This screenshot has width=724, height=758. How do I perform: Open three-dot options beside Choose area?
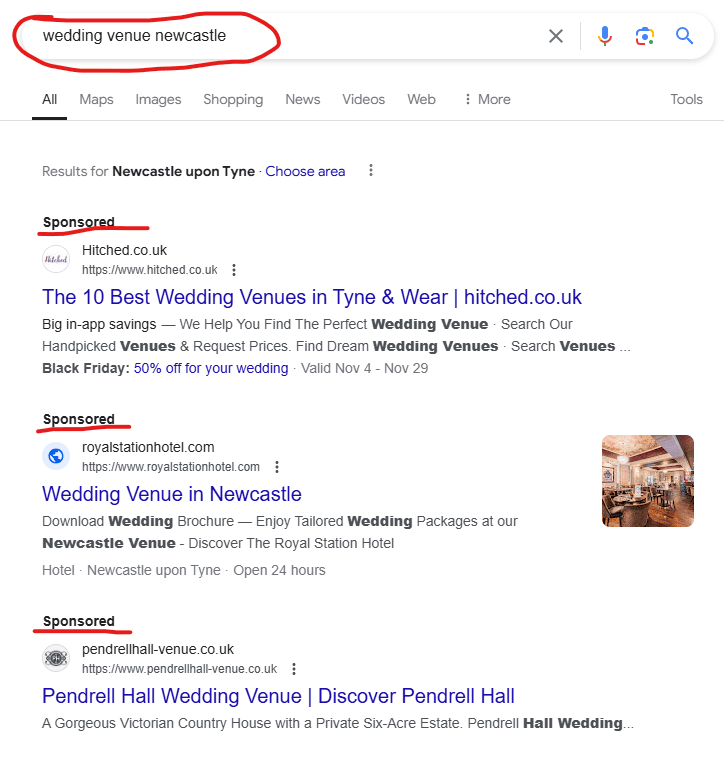click(x=371, y=171)
